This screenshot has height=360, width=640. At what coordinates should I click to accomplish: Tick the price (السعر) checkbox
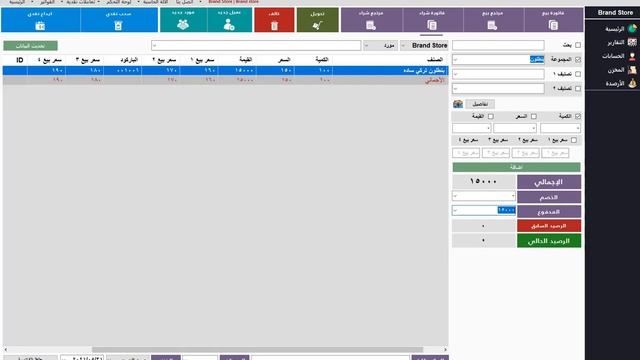pos(534,116)
